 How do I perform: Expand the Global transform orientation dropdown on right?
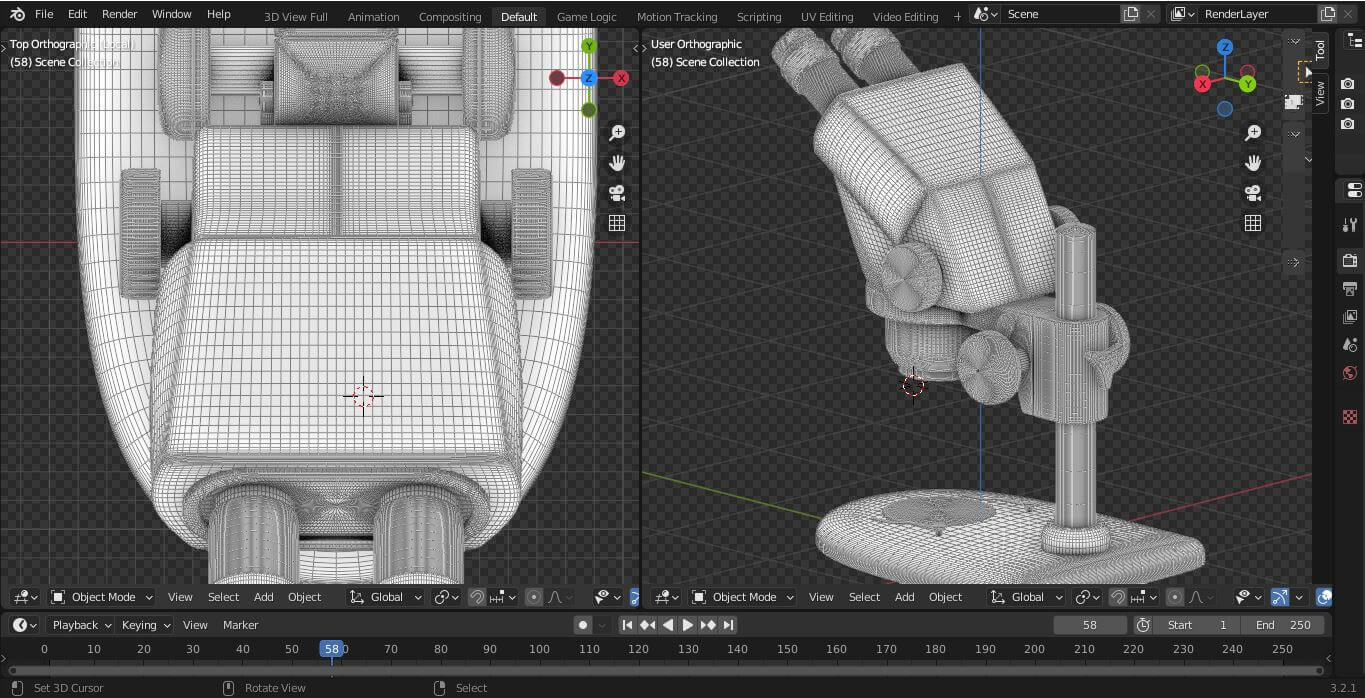pyautogui.click(x=1028, y=597)
